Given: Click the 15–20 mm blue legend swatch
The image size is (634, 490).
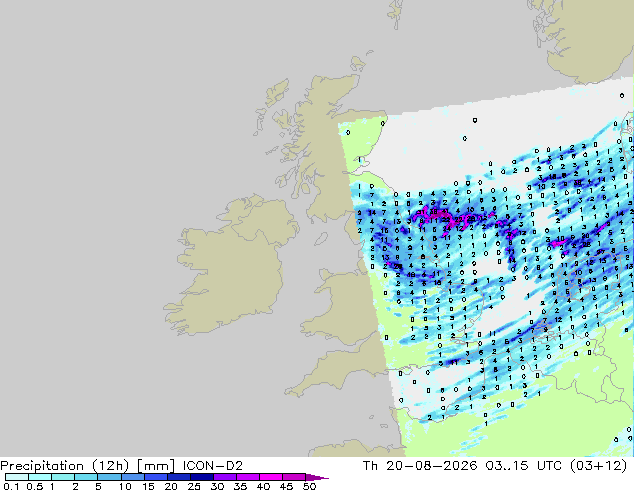Looking at the screenshot, I should (x=155, y=477).
